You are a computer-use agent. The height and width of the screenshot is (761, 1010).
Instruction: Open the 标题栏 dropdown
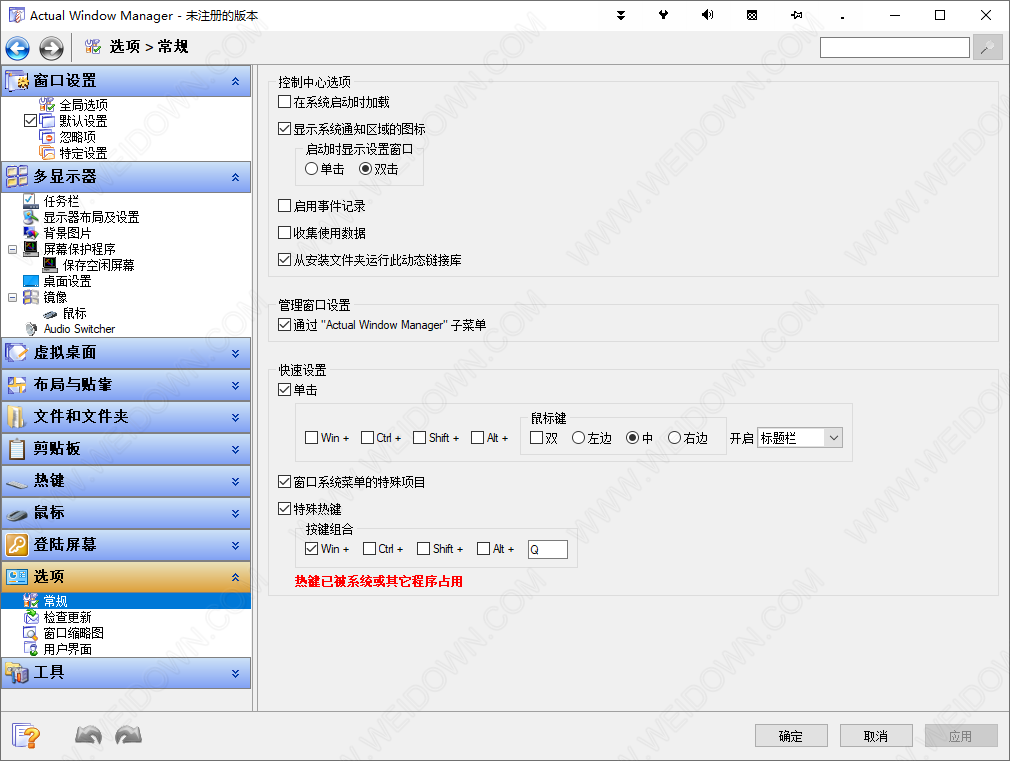[799, 438]
